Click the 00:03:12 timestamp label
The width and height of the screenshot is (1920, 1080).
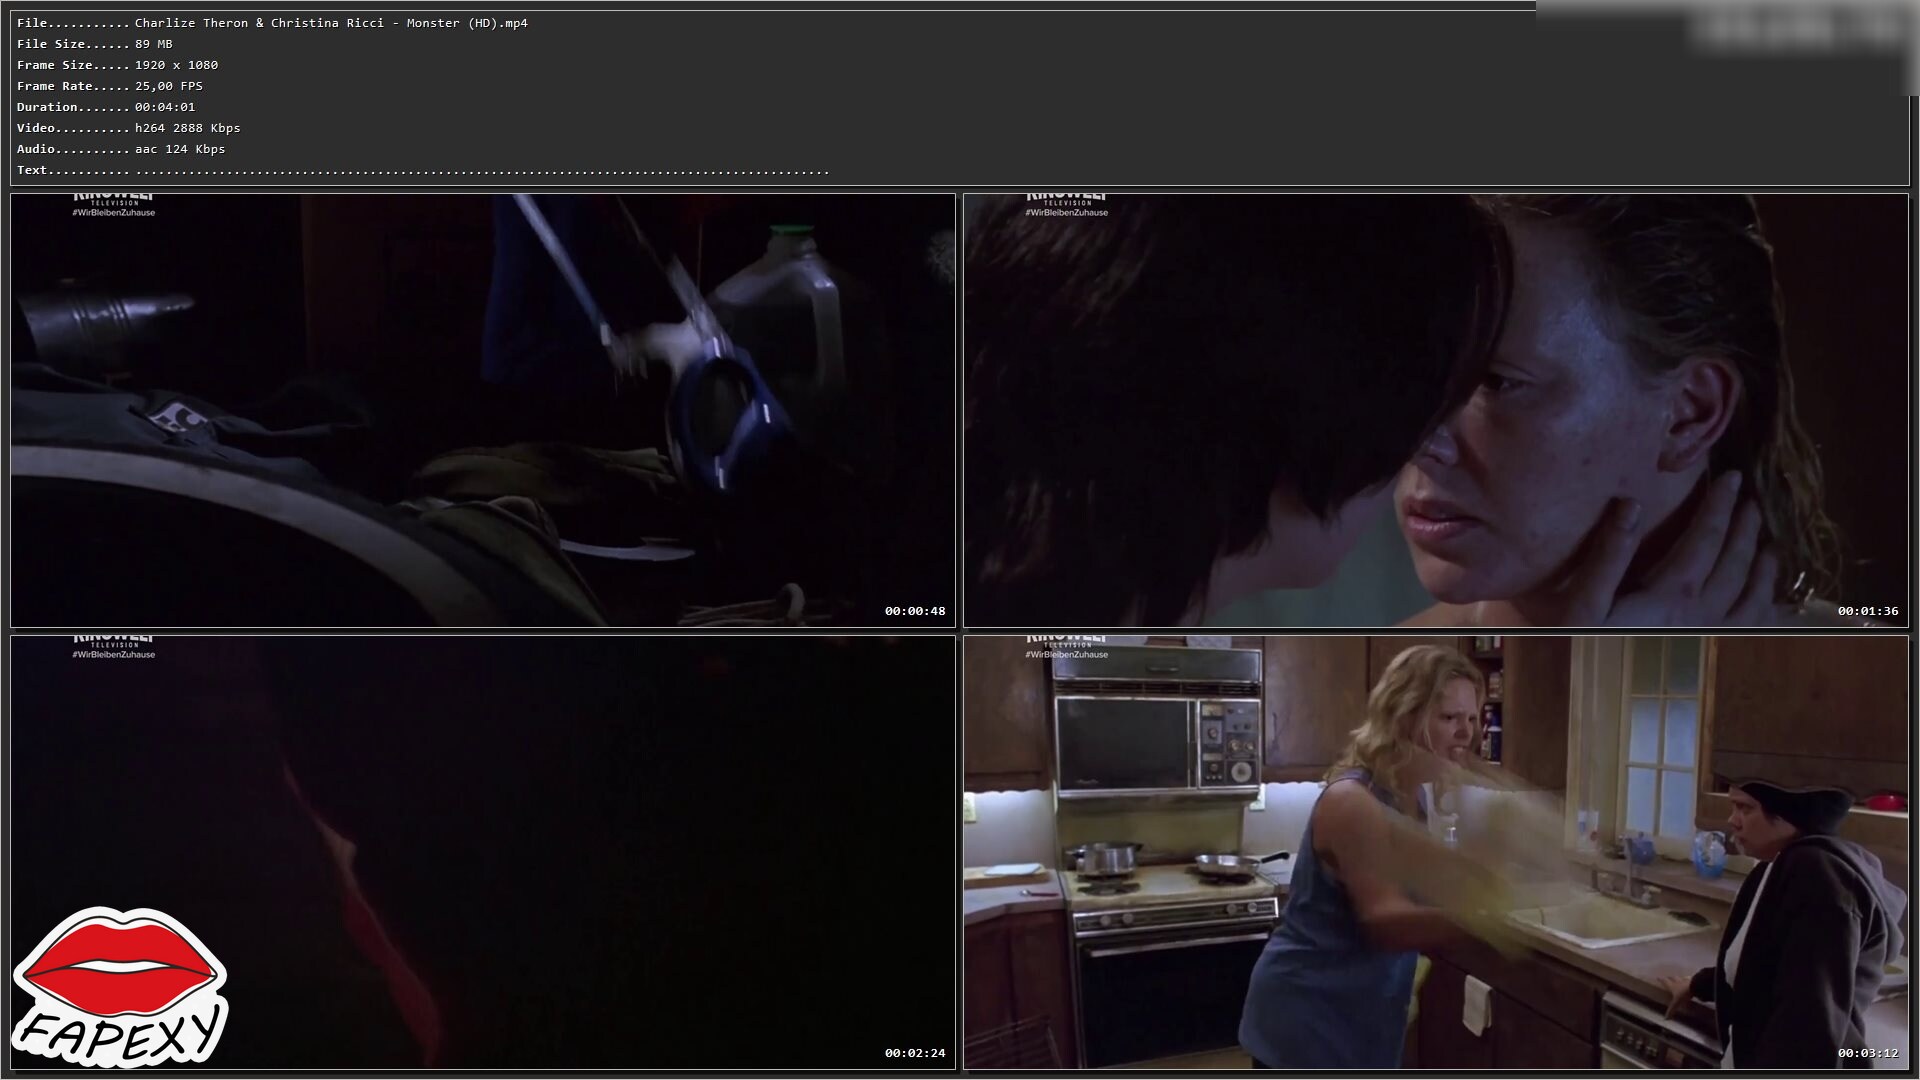pos(1868,1053)
